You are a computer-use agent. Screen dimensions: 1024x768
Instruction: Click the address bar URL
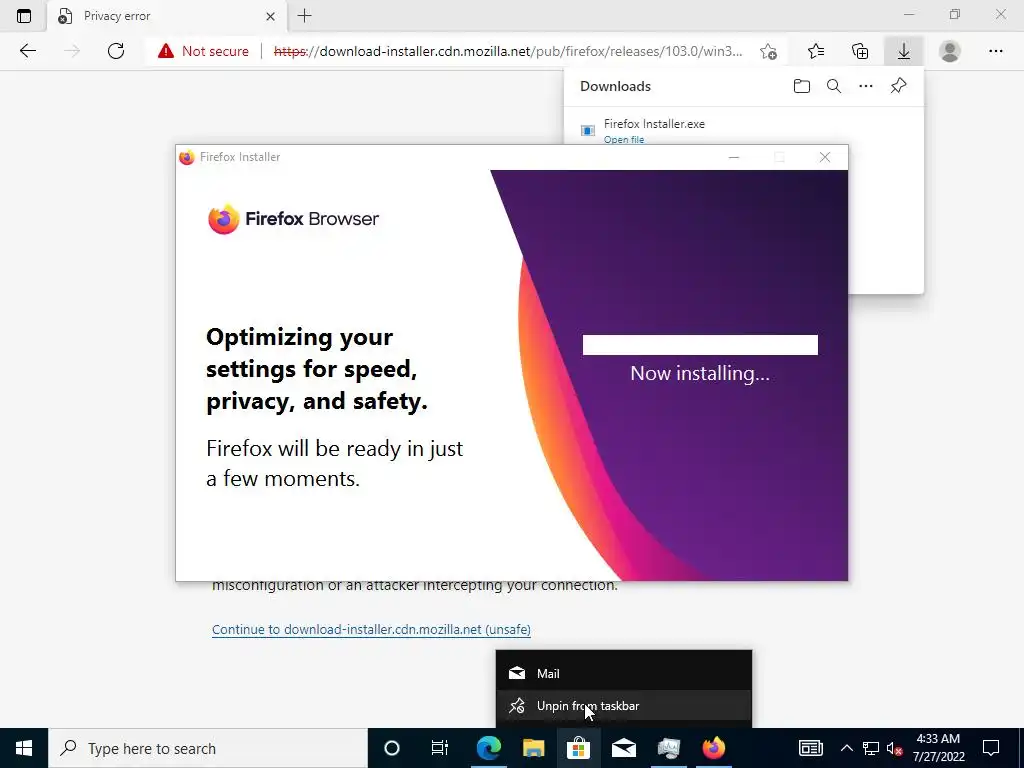click(508, 51)
